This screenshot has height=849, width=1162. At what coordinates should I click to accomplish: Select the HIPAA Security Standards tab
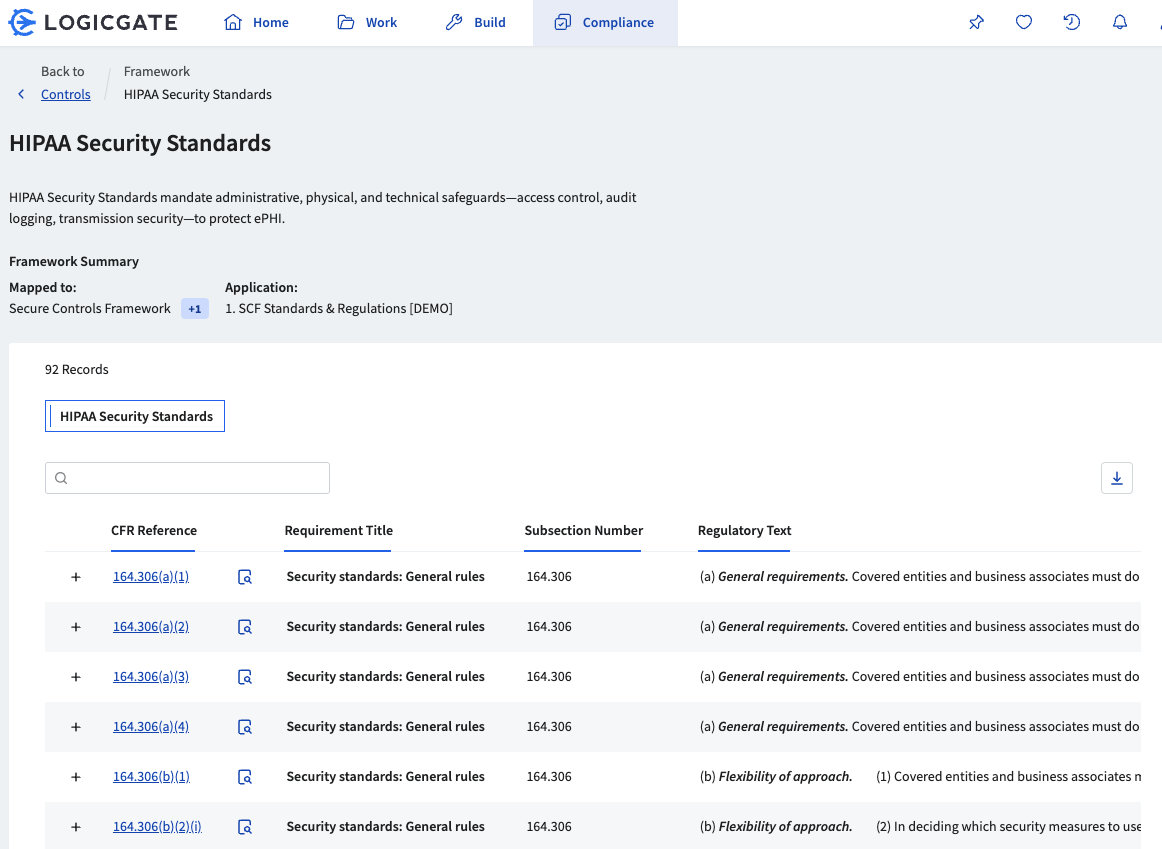tap(135, 416)
